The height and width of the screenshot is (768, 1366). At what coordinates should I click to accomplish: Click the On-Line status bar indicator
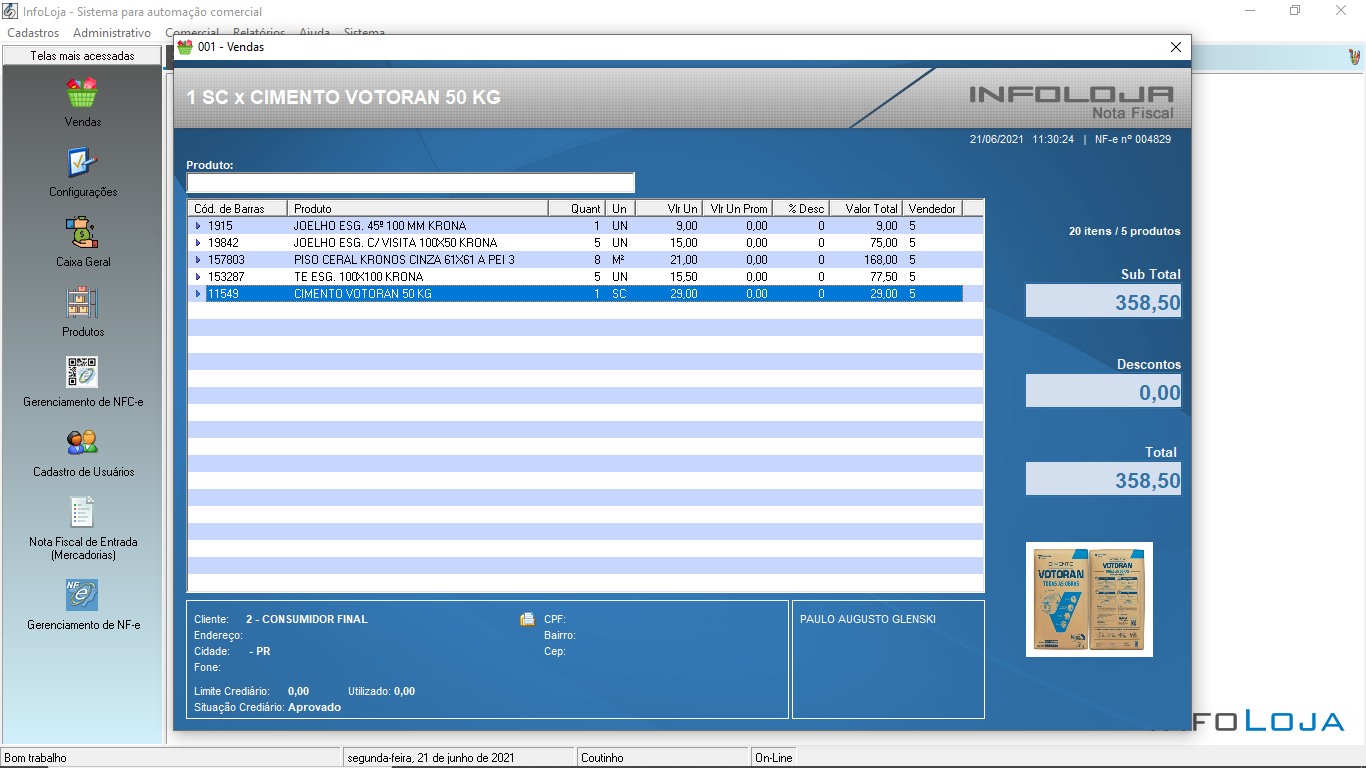click(x=773, y=758)
